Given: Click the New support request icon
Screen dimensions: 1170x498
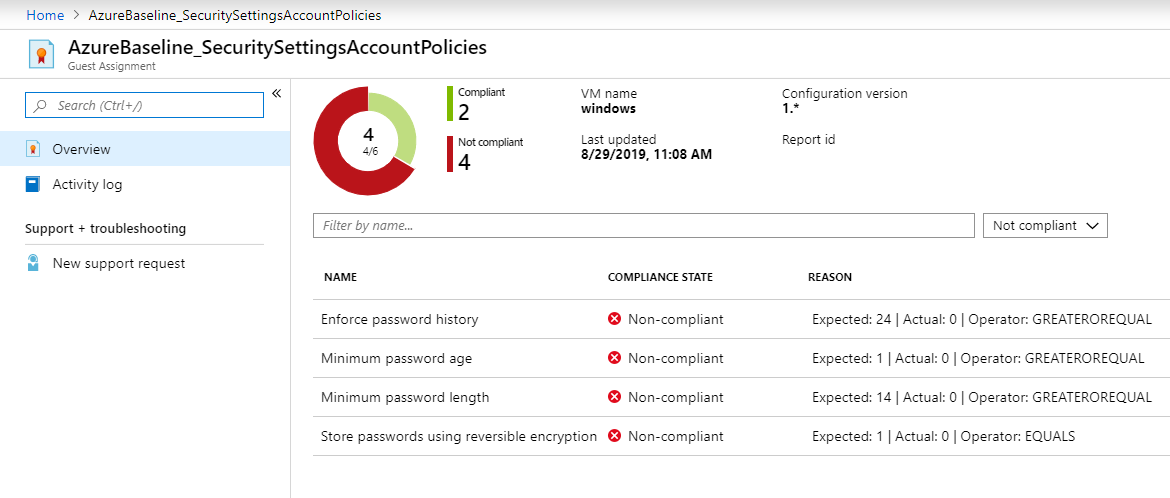Looking at the screenshot, I should pos(34,263).
